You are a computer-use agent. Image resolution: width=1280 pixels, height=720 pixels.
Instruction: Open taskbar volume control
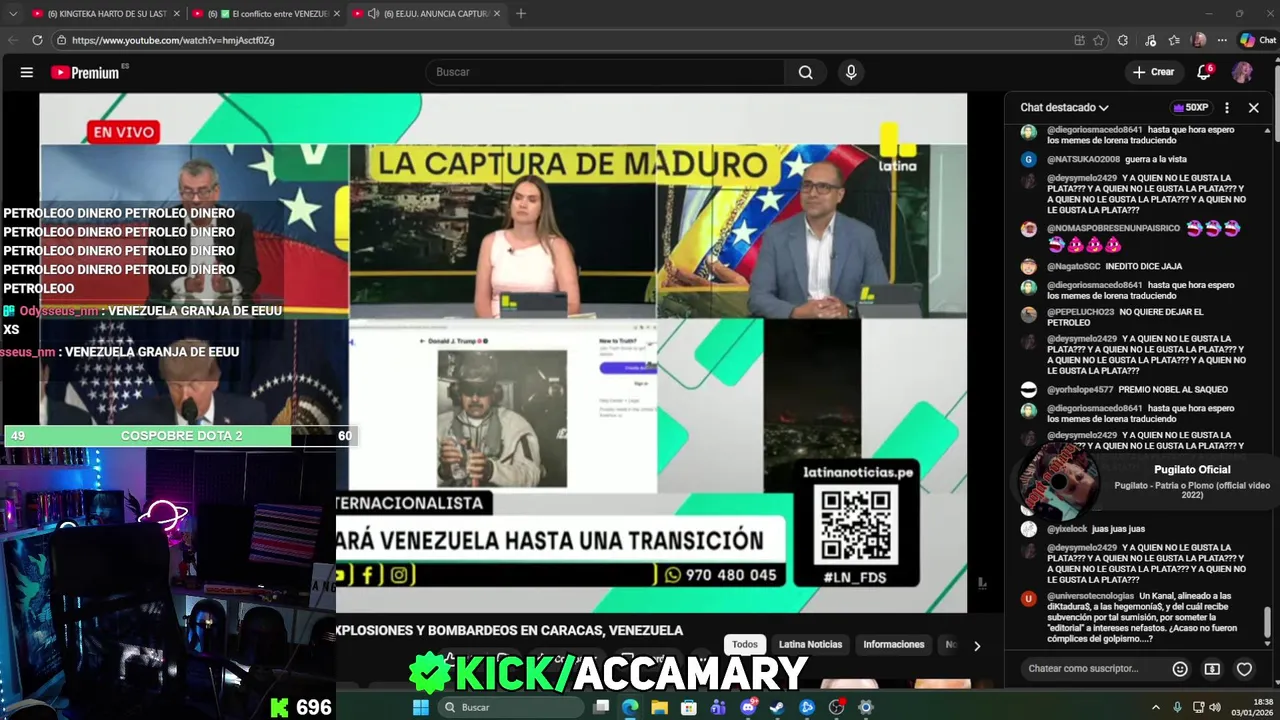(x=1215, y=707)
